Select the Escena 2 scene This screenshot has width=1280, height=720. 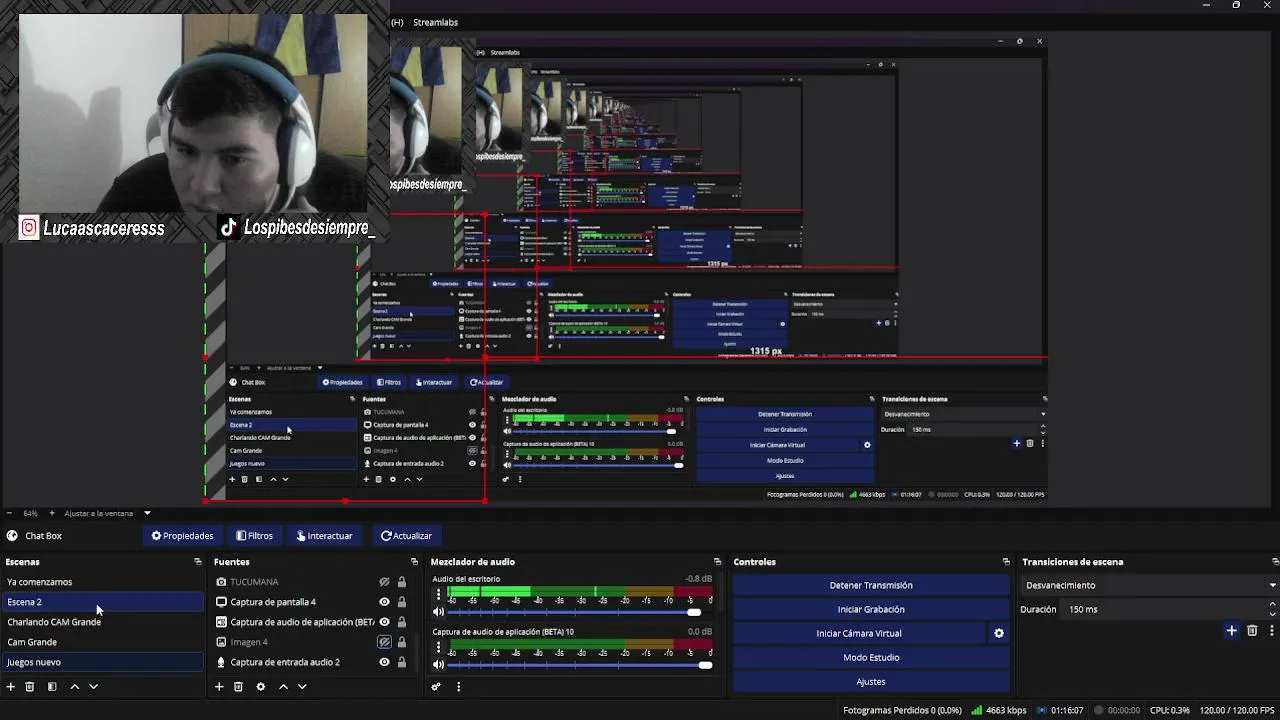click(102, 602)
